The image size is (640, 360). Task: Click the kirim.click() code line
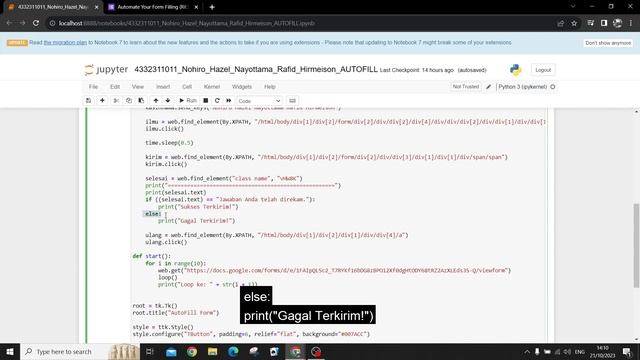point(166,164)
